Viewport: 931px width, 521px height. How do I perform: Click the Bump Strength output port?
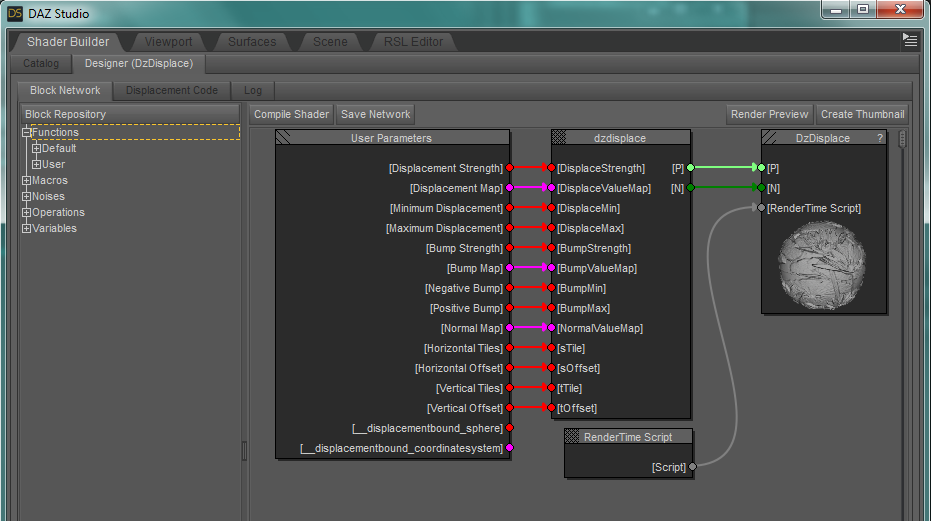tap(509, 248)
